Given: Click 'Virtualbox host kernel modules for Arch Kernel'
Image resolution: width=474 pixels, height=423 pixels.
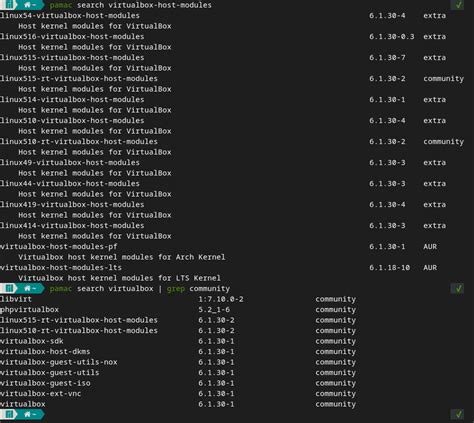Looking at the screenshot, I should [x=122, y=257].
